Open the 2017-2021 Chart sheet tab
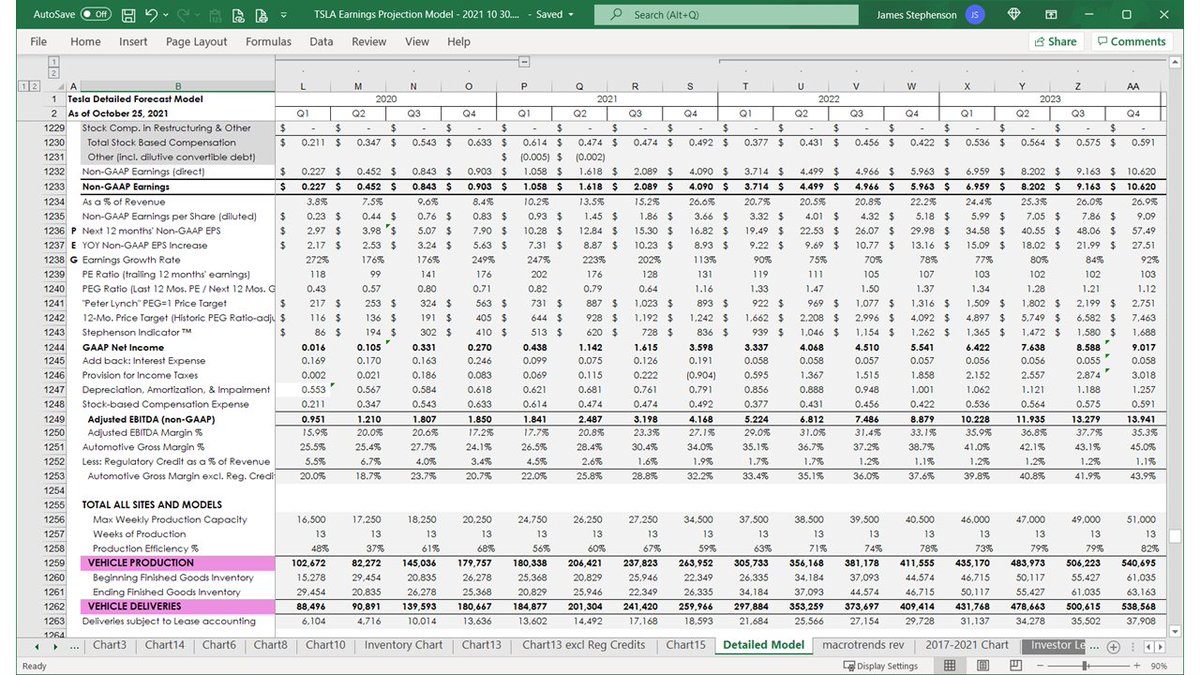Viewport: 1200px width, 675px height. pos(967,645)
